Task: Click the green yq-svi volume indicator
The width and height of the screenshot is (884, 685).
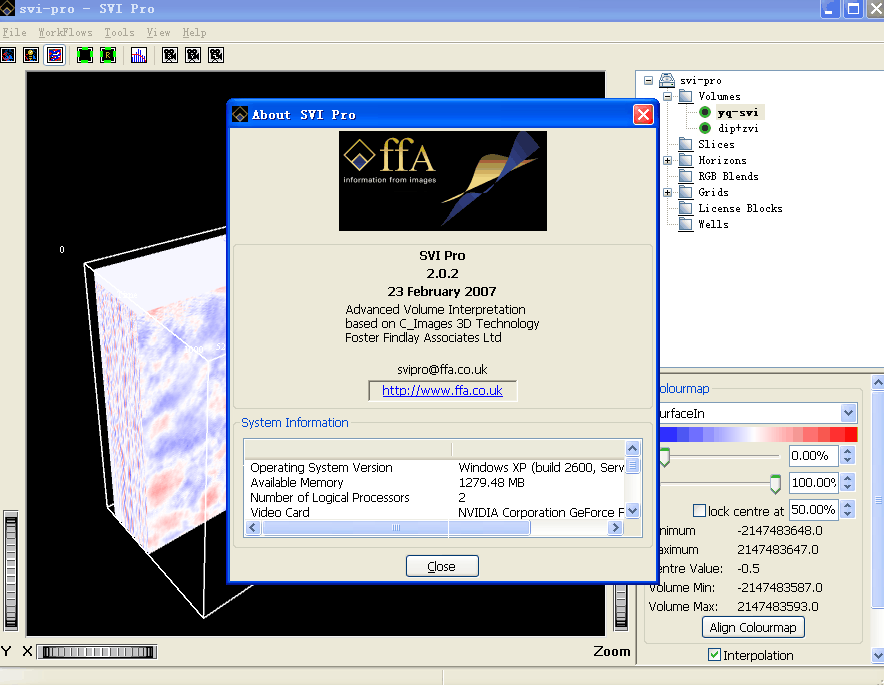Action: [x=705, y=112]
